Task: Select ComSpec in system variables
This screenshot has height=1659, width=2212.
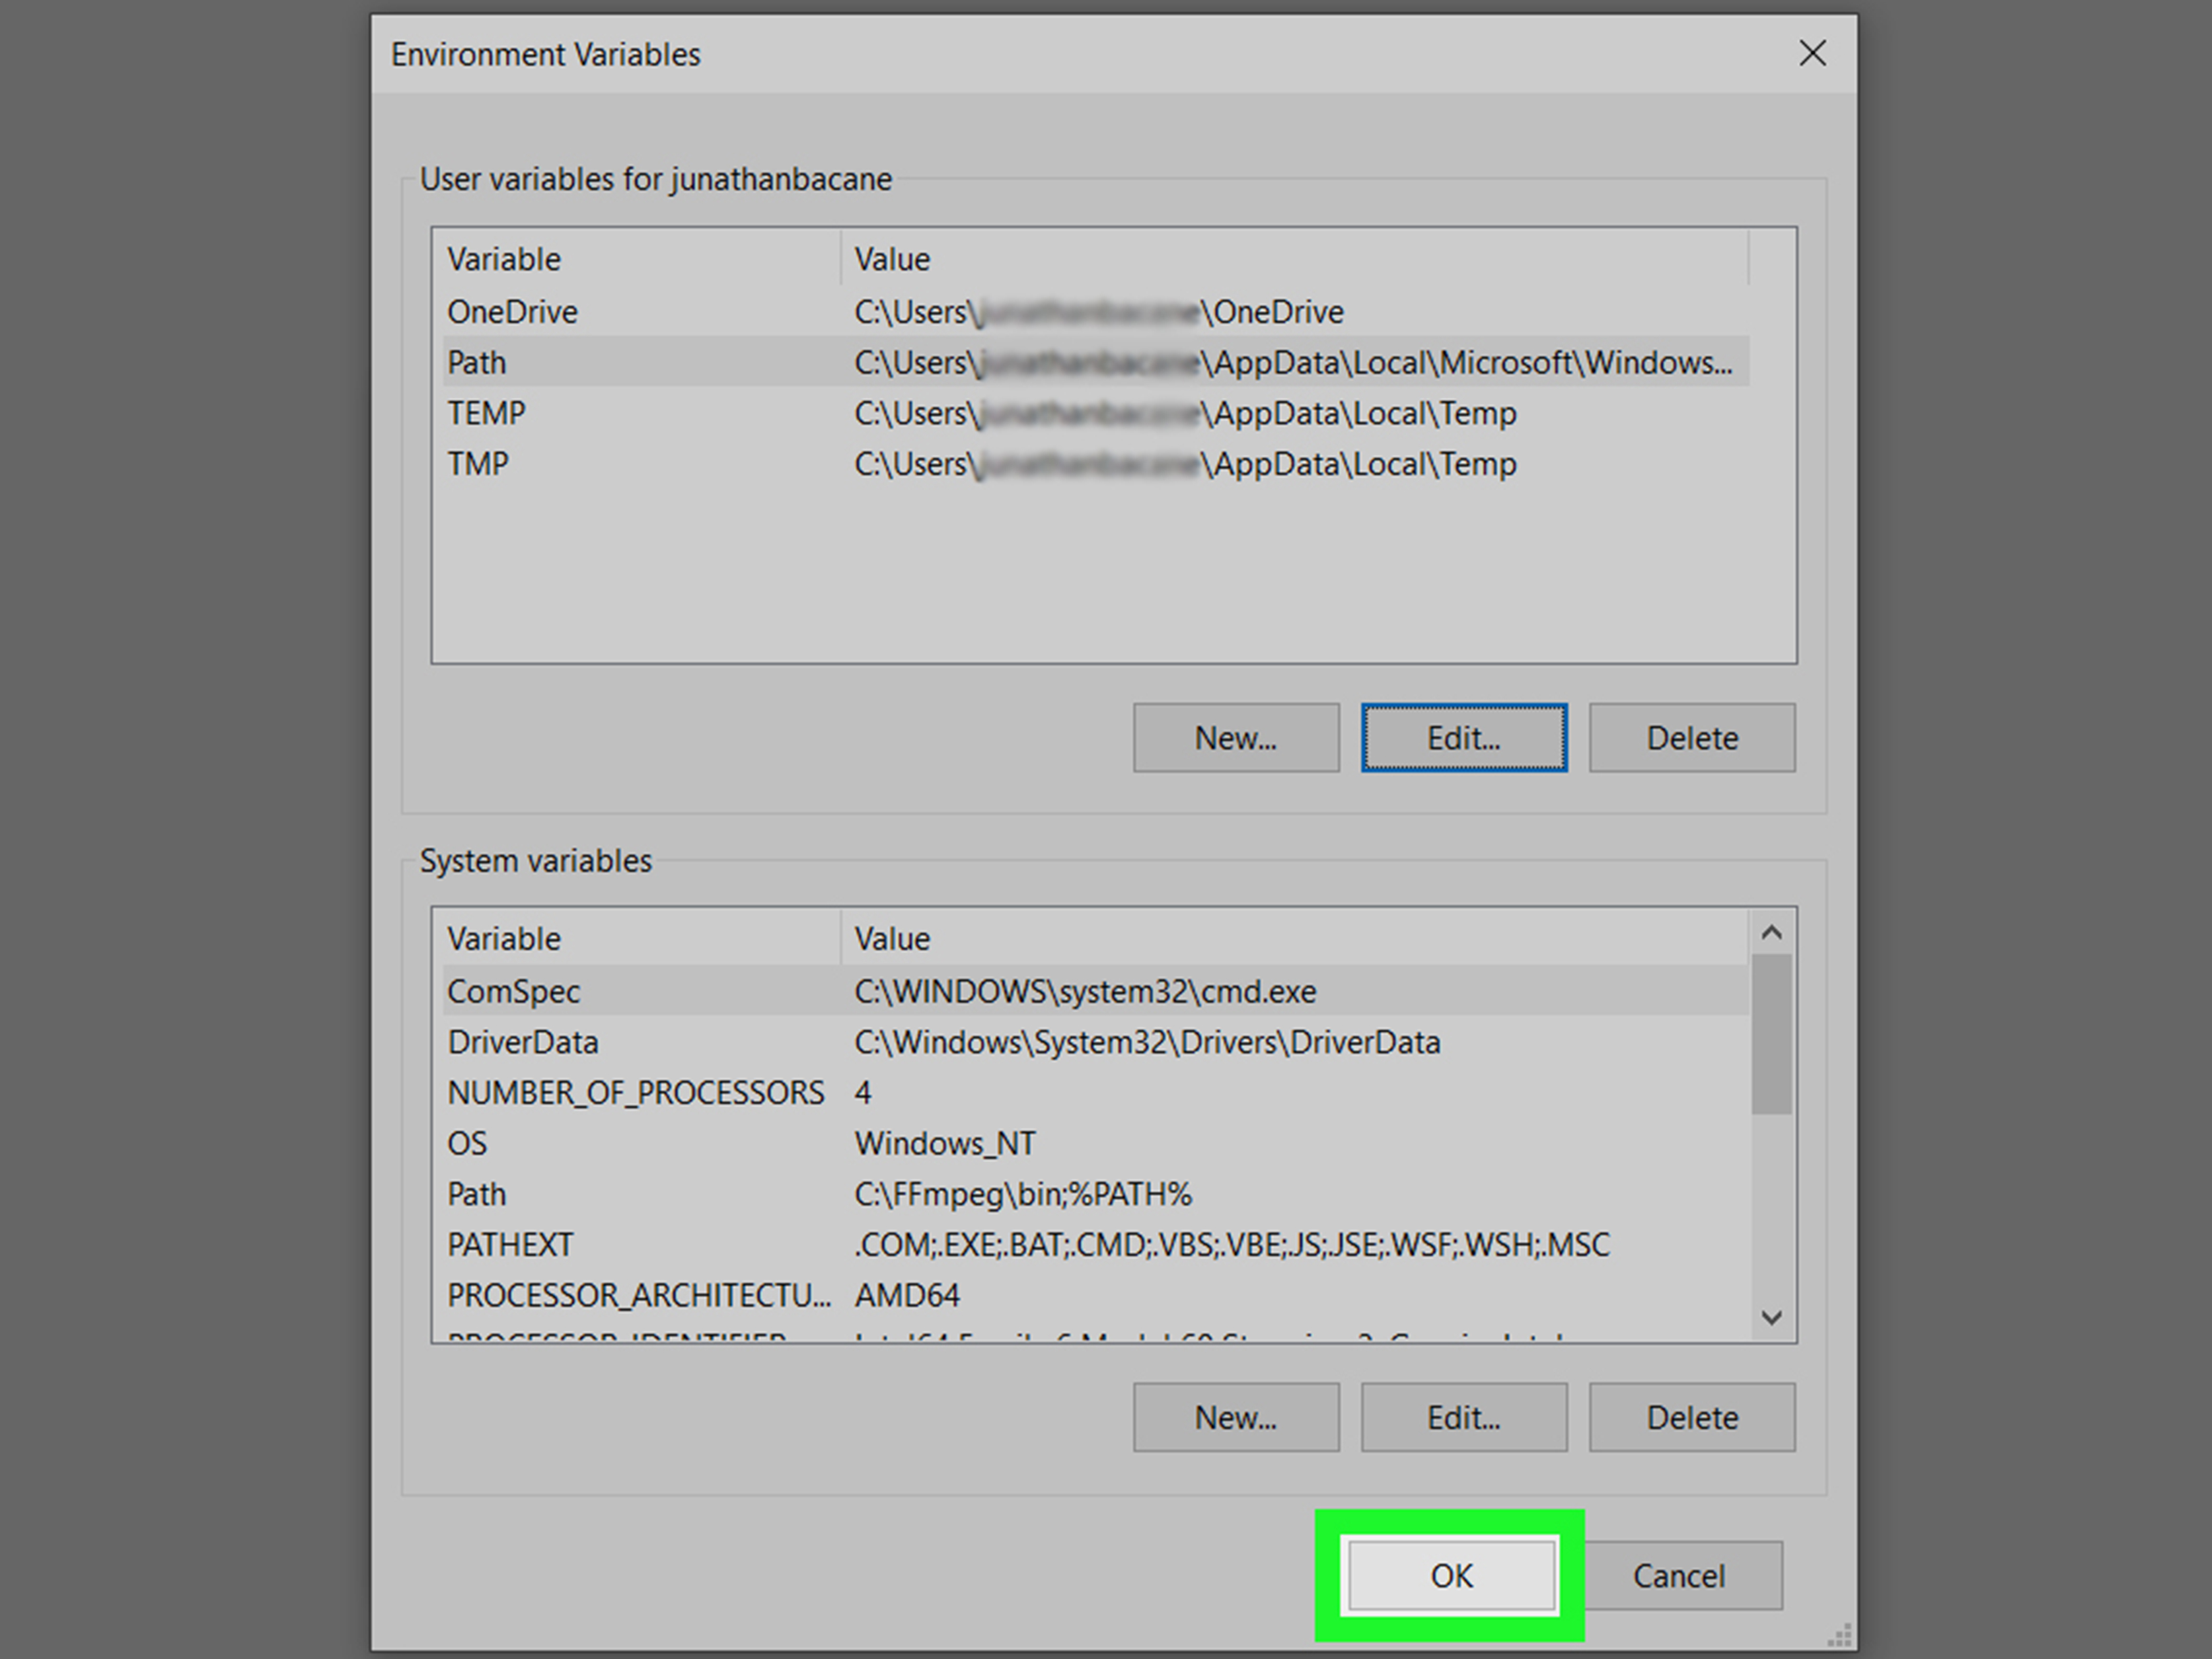Action: pyautogui.click(x=513, y=991)
